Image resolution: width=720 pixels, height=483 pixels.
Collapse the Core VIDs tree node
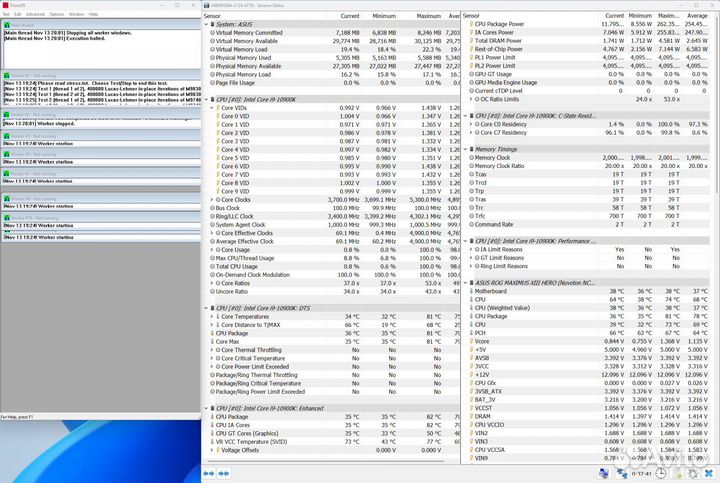(x=212, y=108)
